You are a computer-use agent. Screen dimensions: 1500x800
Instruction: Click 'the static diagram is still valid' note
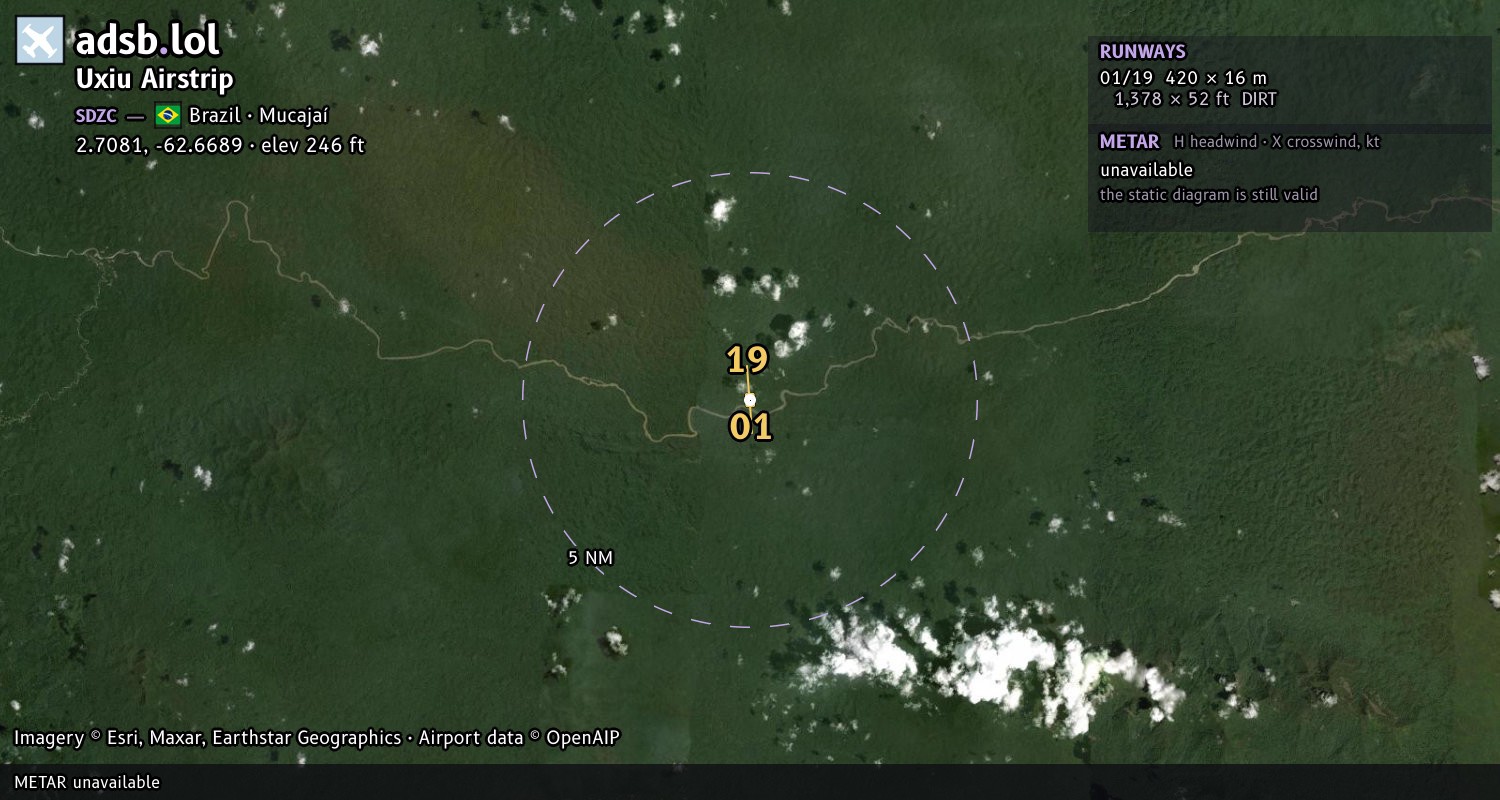point(1209,195)
